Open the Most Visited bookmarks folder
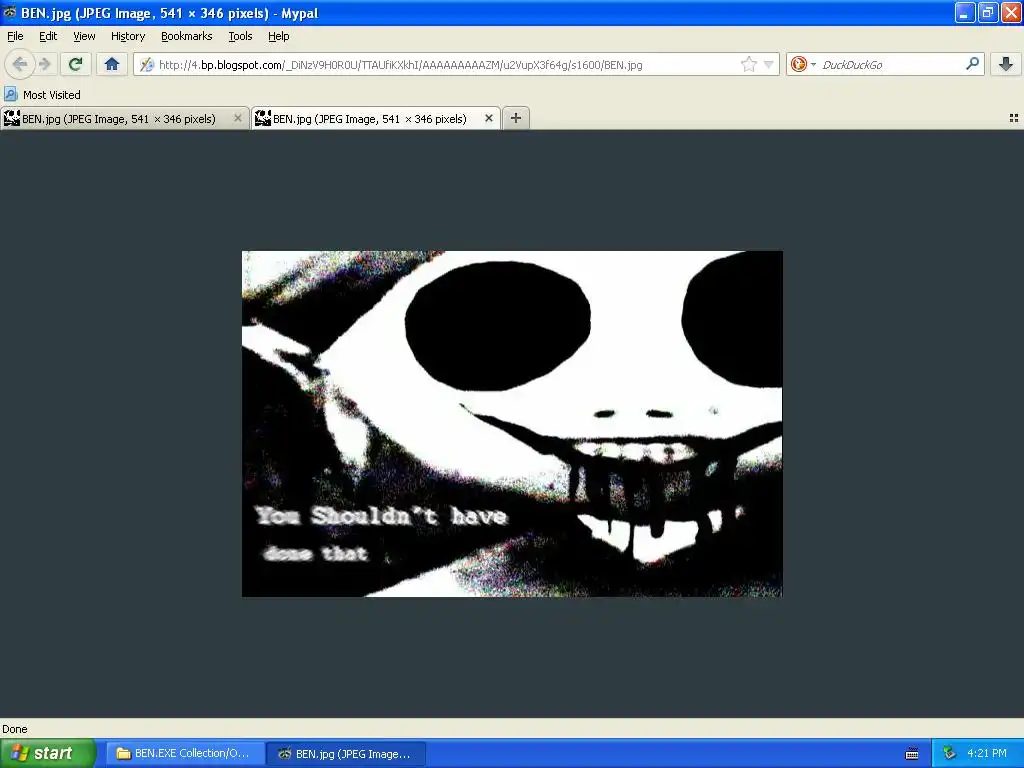1024x768 pixels. (42, 95)
